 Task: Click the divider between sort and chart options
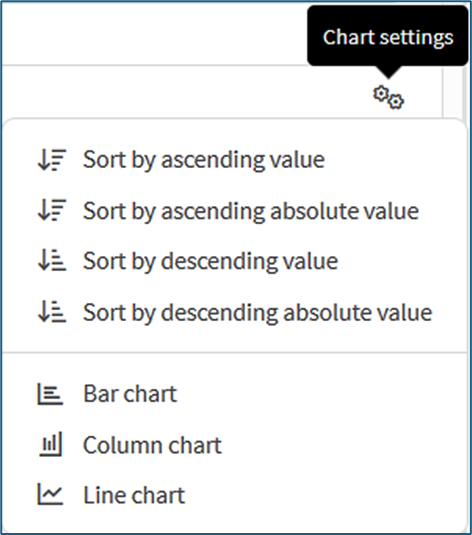pos(235,352)
